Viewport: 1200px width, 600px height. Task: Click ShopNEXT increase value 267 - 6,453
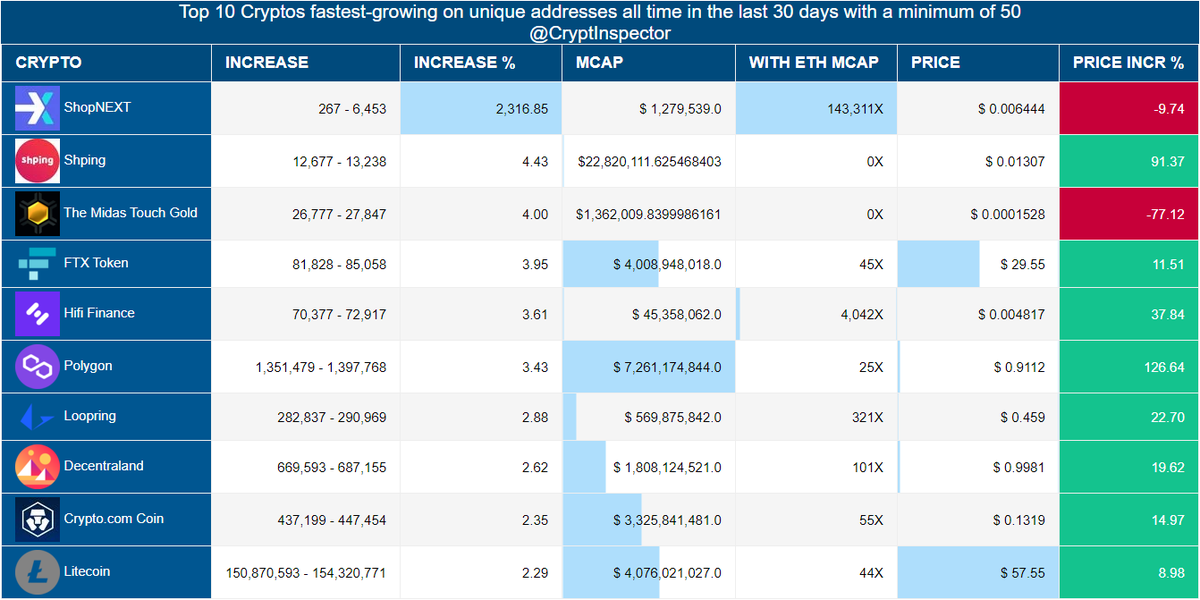(x=352, y=109)
